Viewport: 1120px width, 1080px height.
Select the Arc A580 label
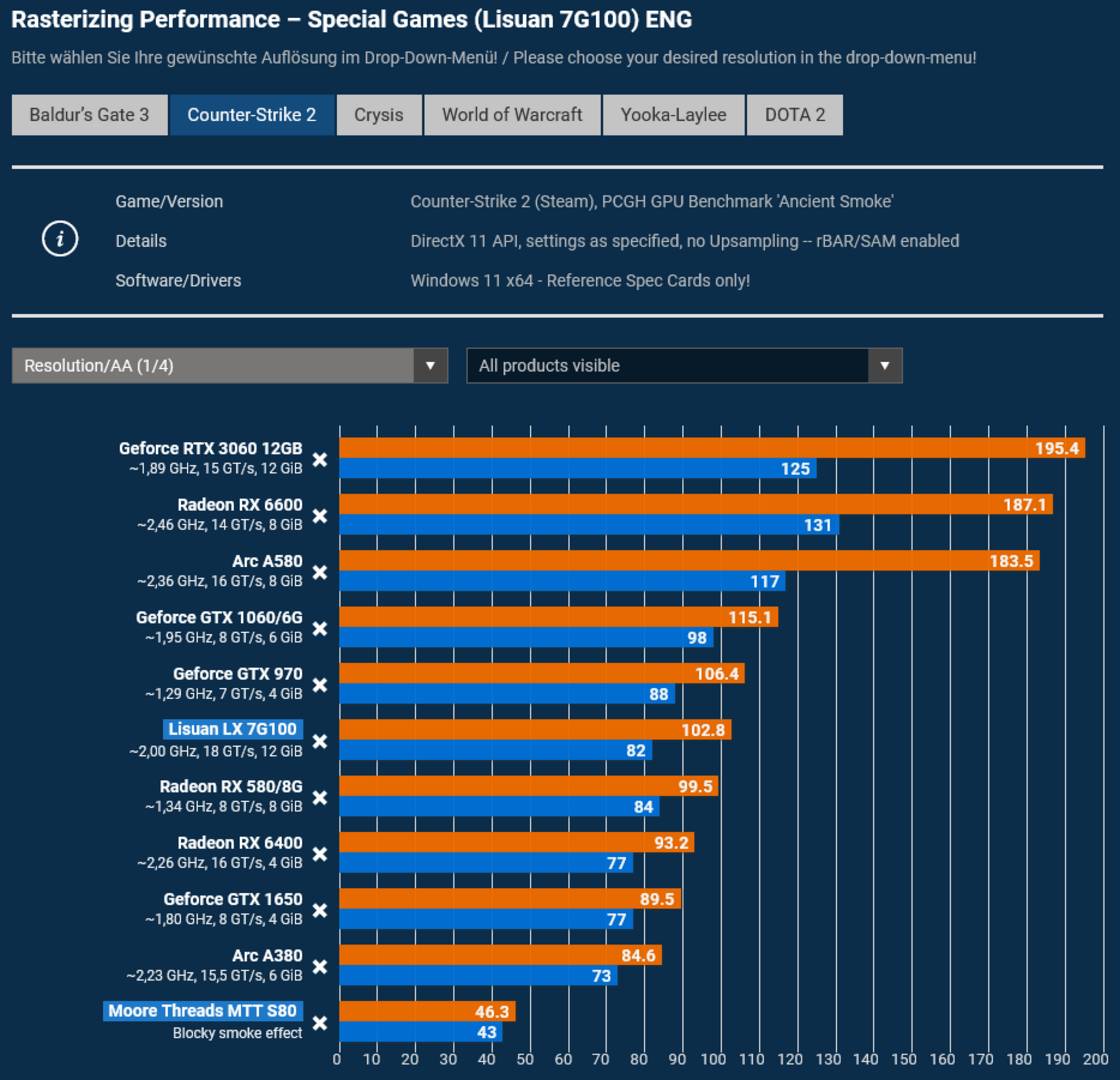pyautogui.click(x=267, y=561)
